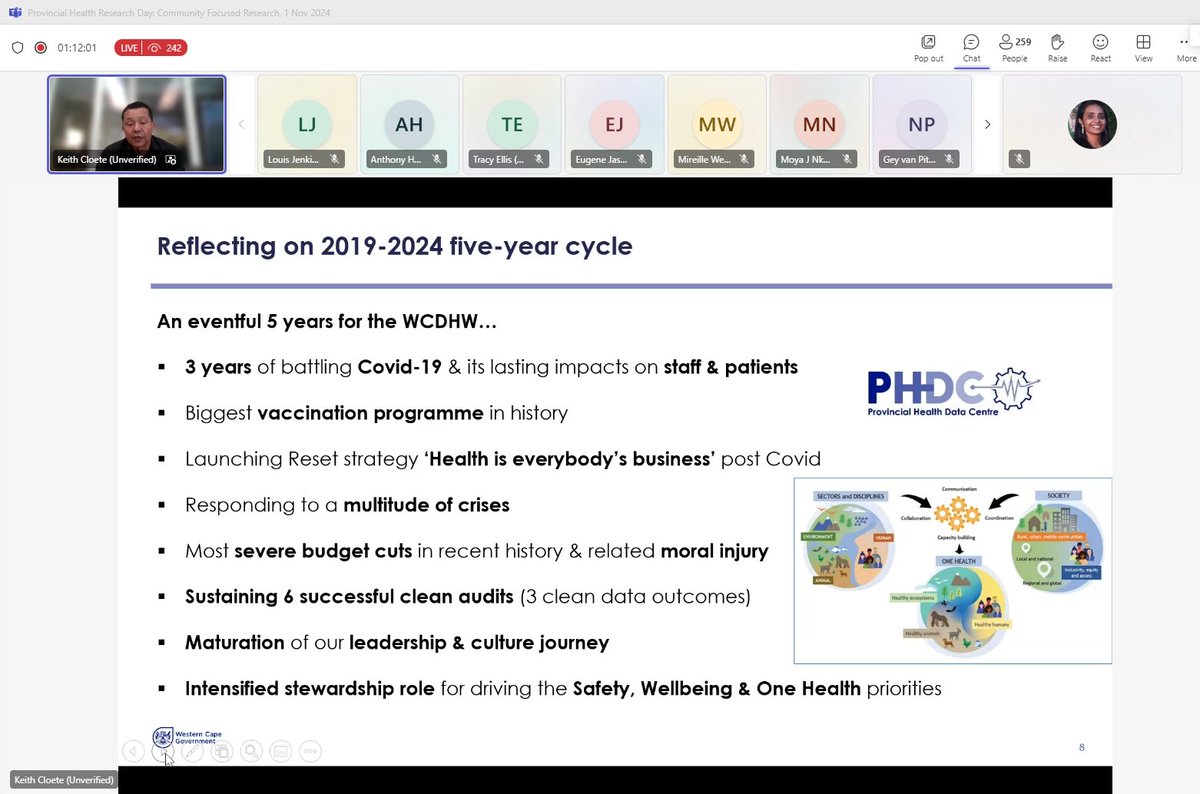Click the Teams app logo icon

click(x=15, y=12)
